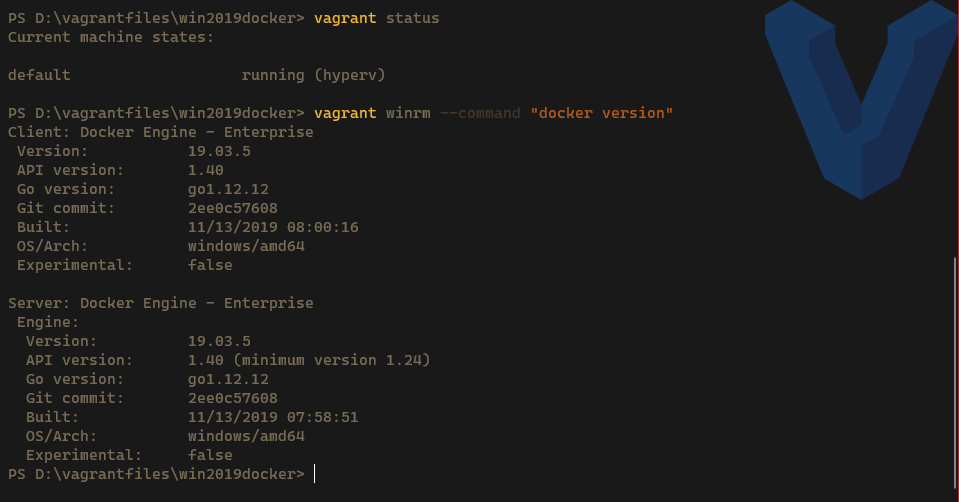
Task: Click the cursor at the last prompt
Action: (314, 473)
